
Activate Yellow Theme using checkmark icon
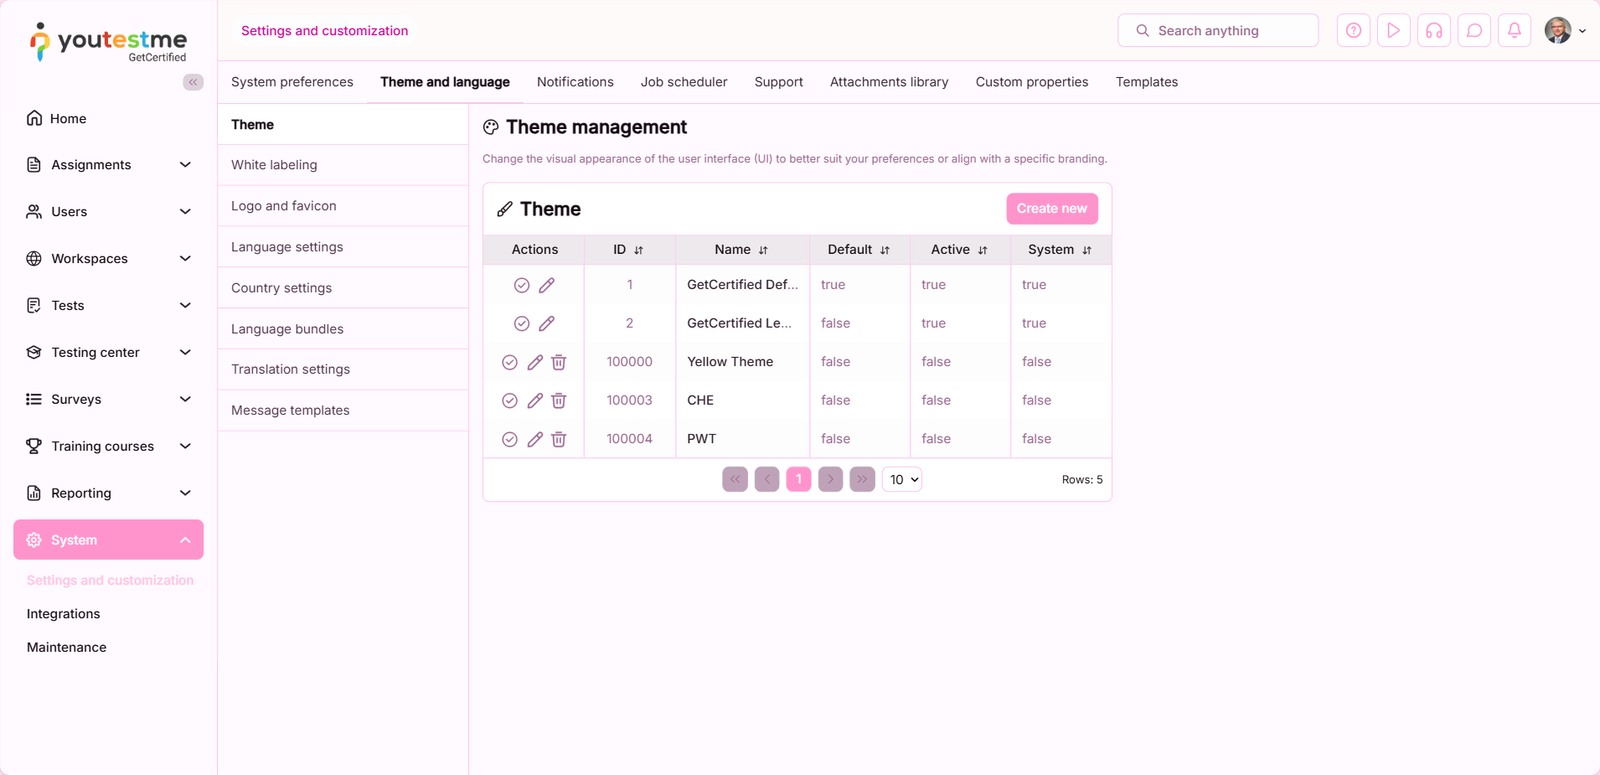coord(510,362)
